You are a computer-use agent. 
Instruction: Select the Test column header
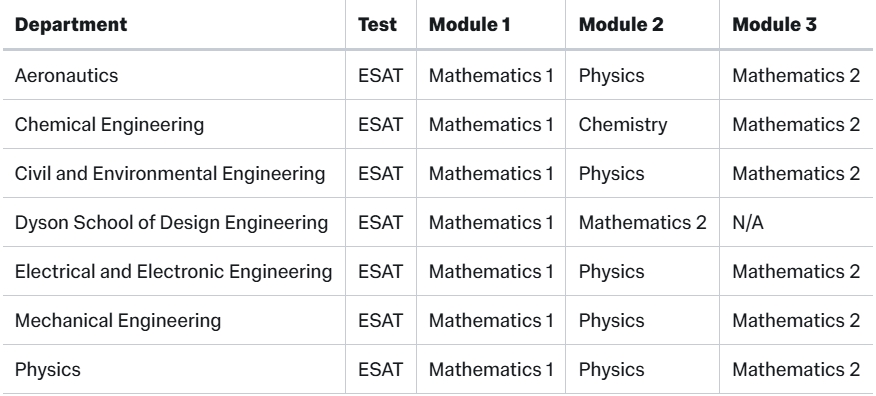pyautogui.click(x=378, y=25)
